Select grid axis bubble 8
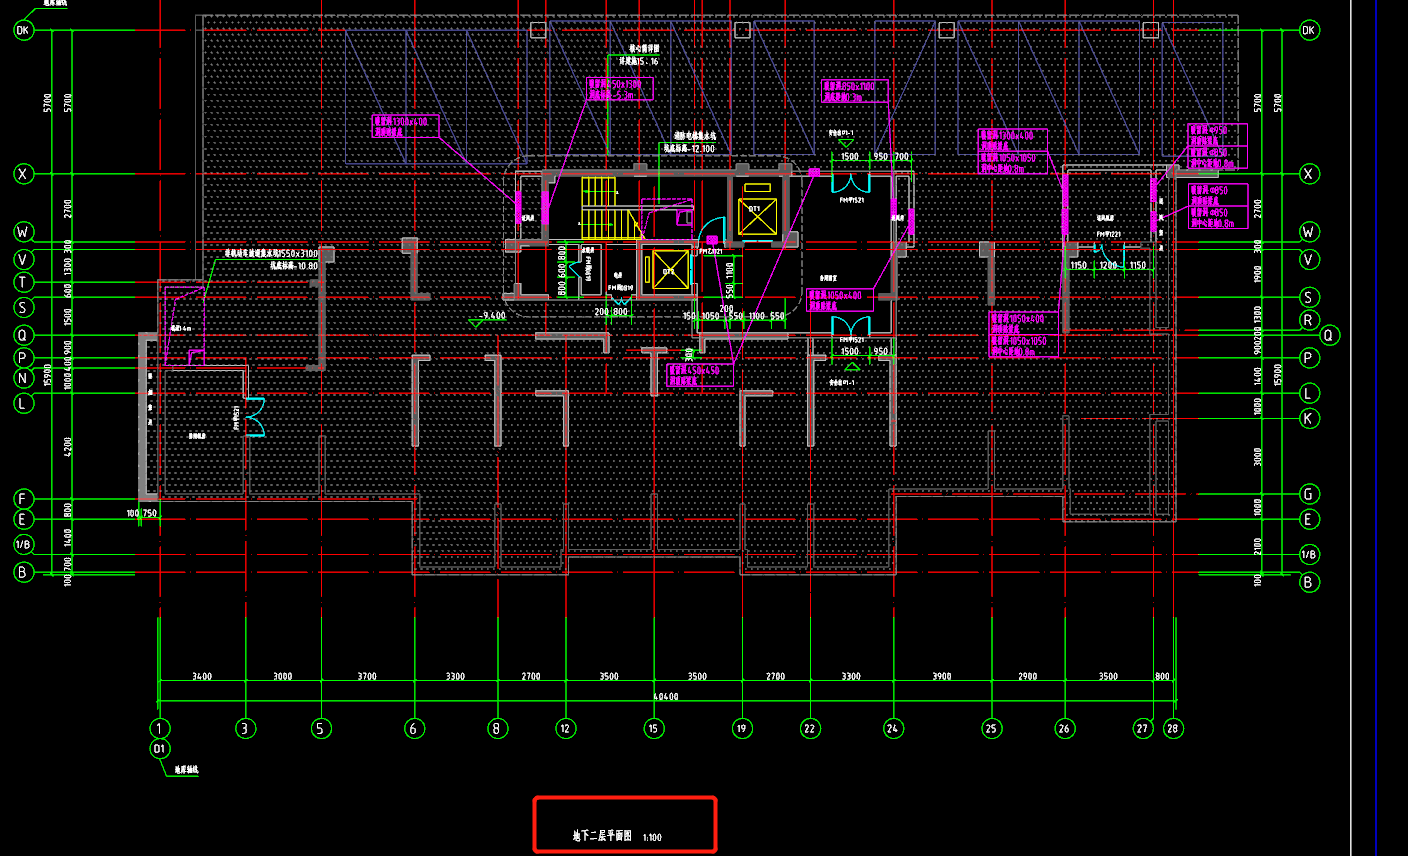1408x856 pixels. click(497, 728)
